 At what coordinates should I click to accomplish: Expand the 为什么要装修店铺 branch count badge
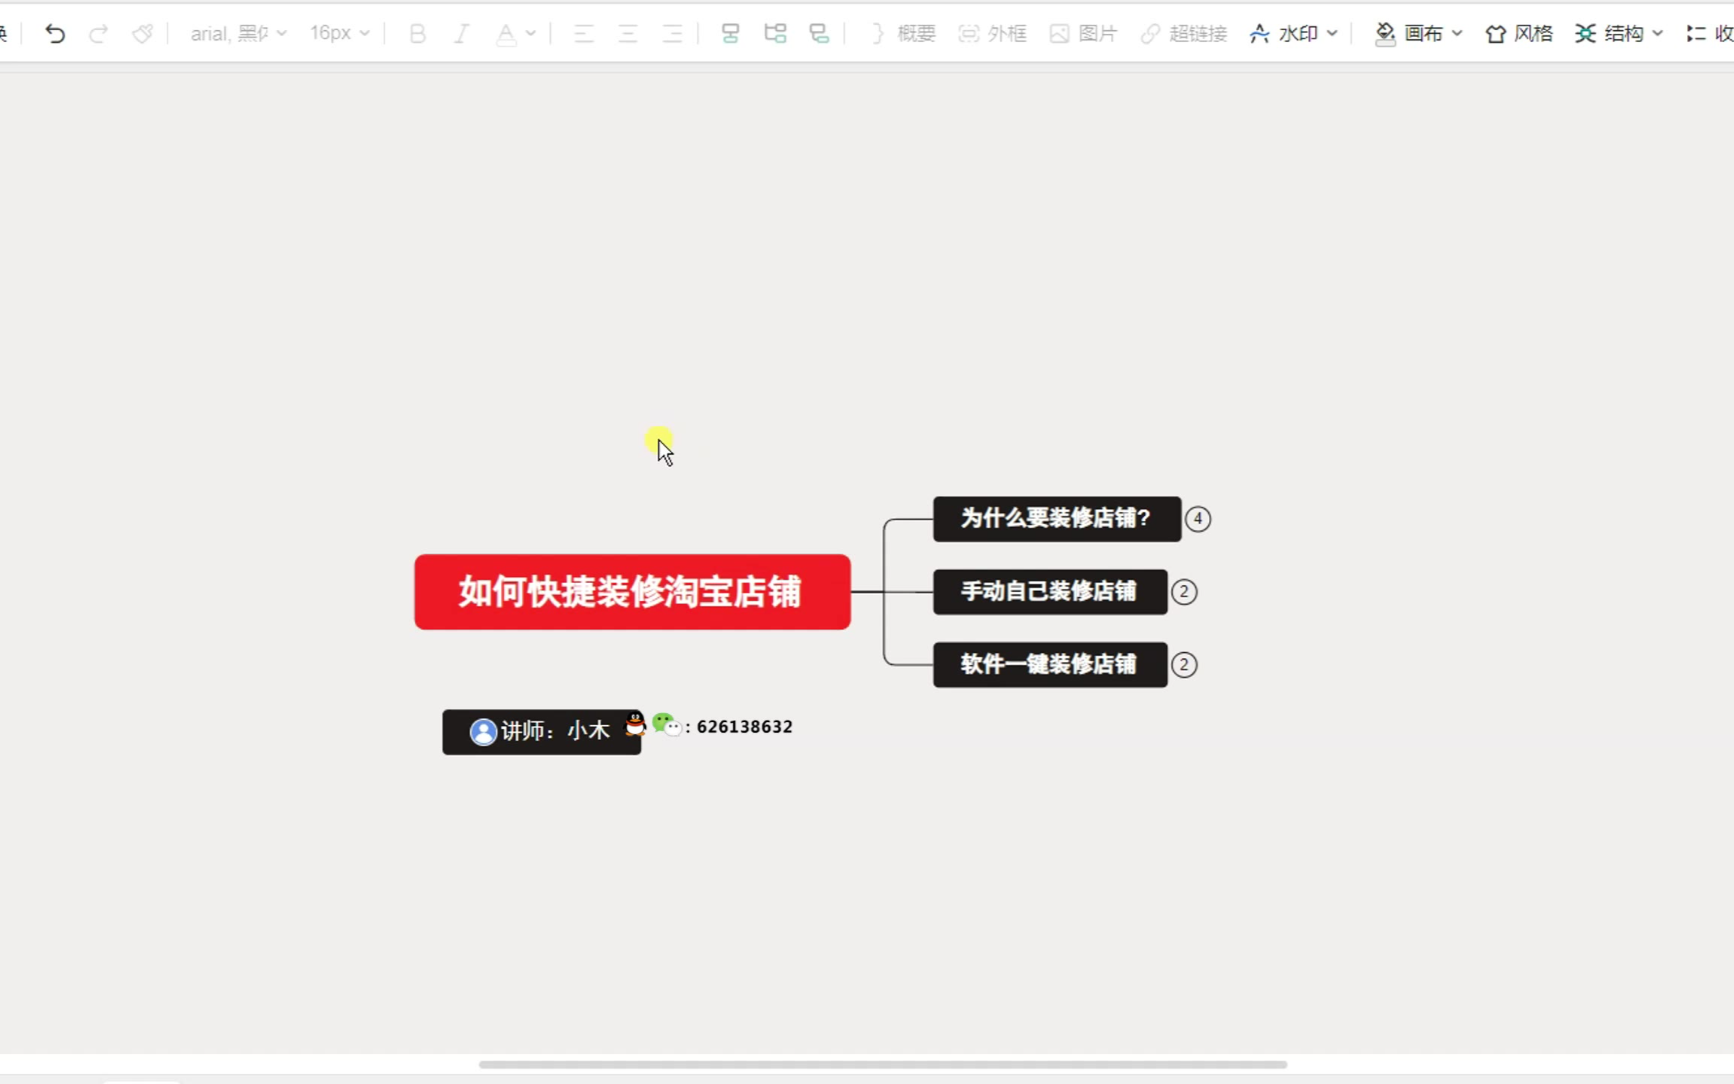pyautogui.click(x=1197, y=519)
